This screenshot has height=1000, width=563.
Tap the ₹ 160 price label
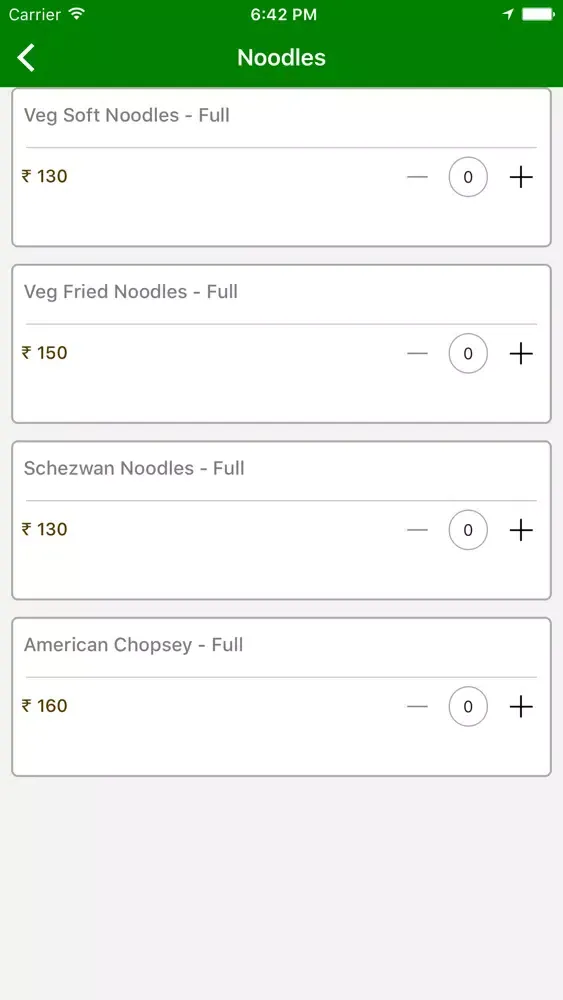[x=45, y=706]
